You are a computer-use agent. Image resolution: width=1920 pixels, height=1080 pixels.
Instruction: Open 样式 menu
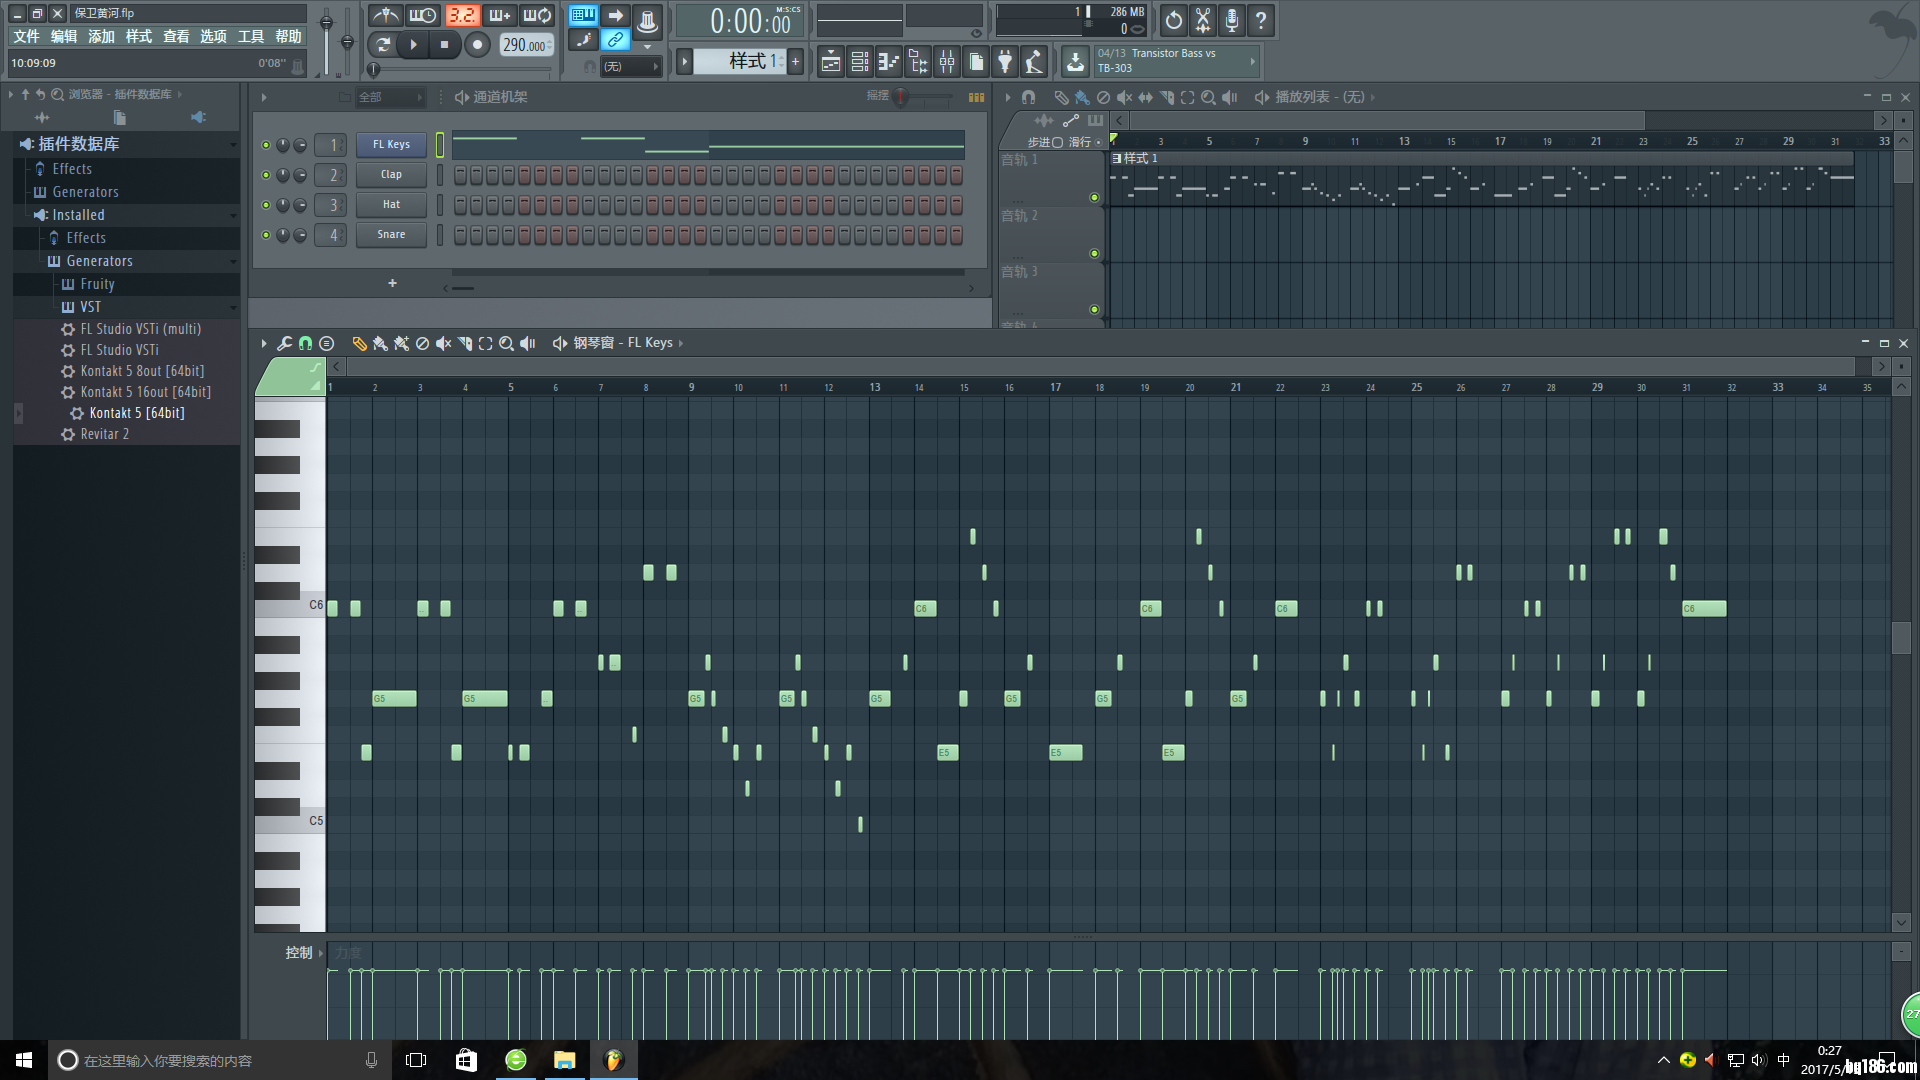point(139,37)
